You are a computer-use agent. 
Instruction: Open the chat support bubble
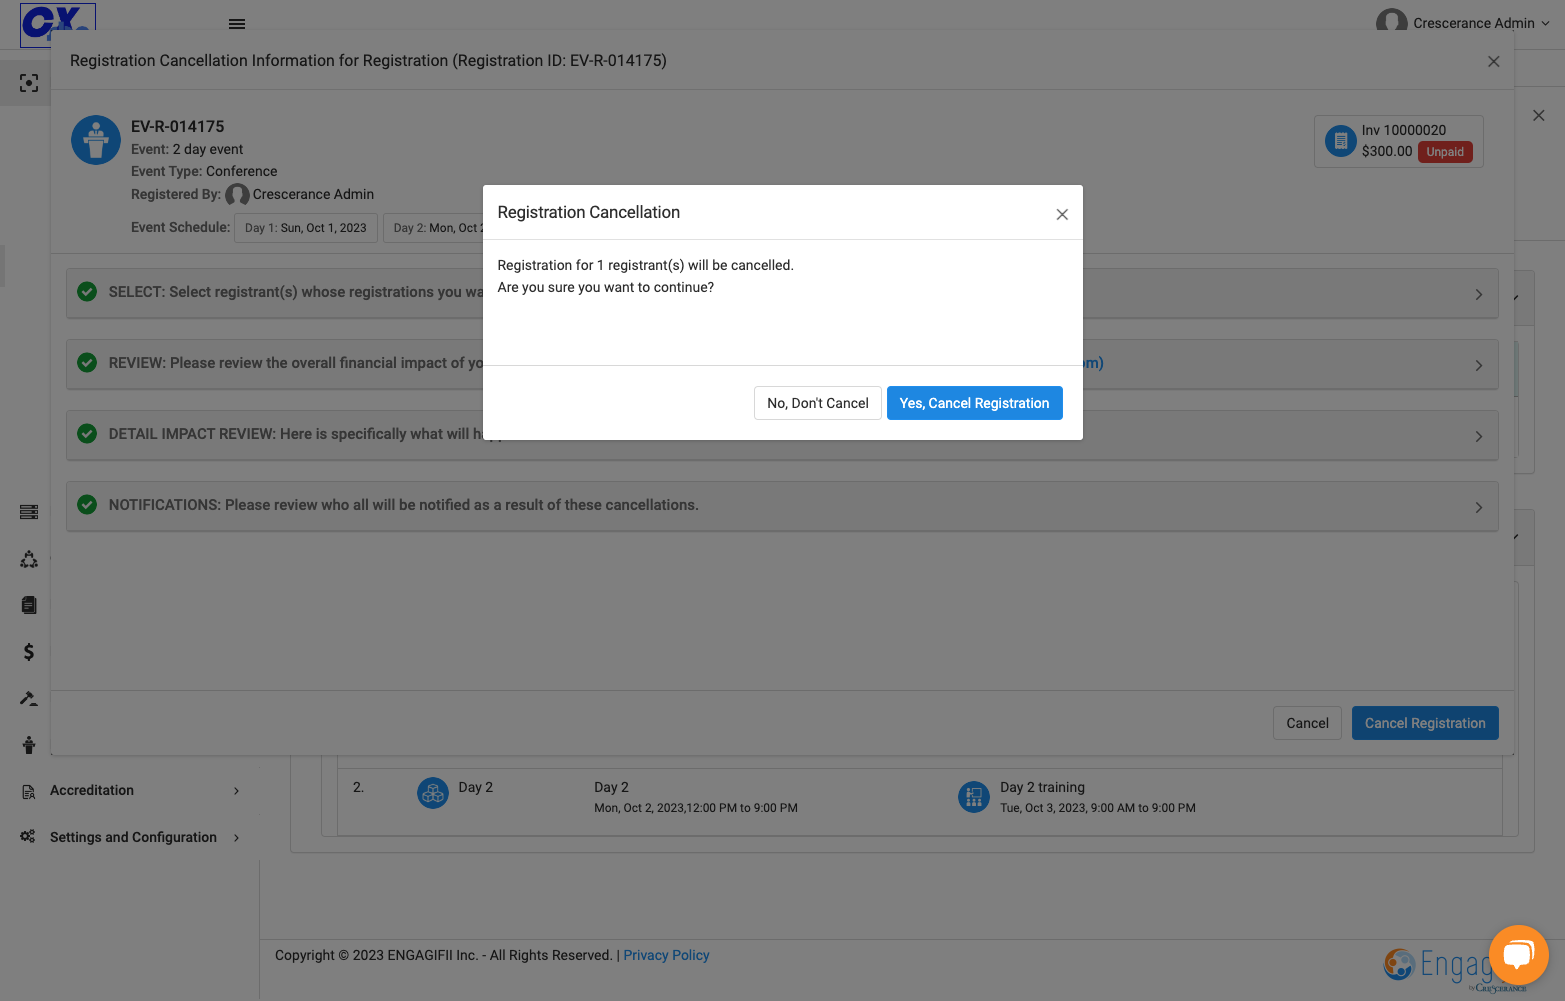click(x=1518, y=954)
